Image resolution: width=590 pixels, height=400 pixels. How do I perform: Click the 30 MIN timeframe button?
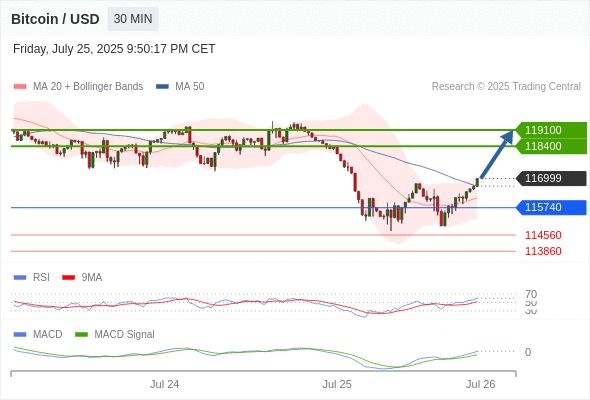[133, 19]
